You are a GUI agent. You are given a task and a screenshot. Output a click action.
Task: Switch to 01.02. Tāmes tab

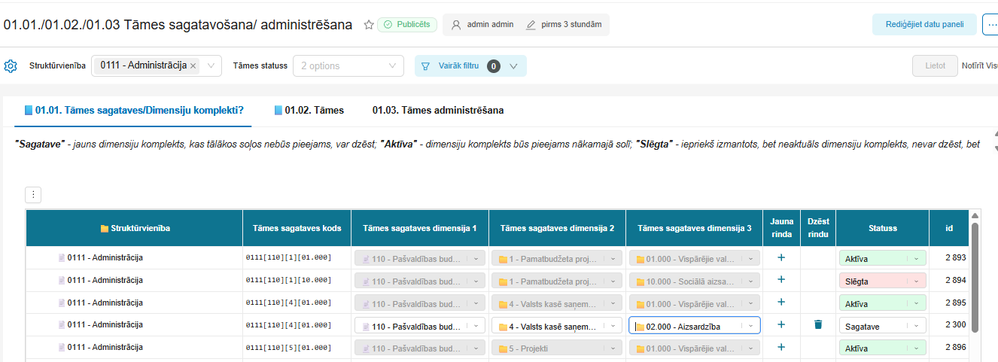point(309,110)
